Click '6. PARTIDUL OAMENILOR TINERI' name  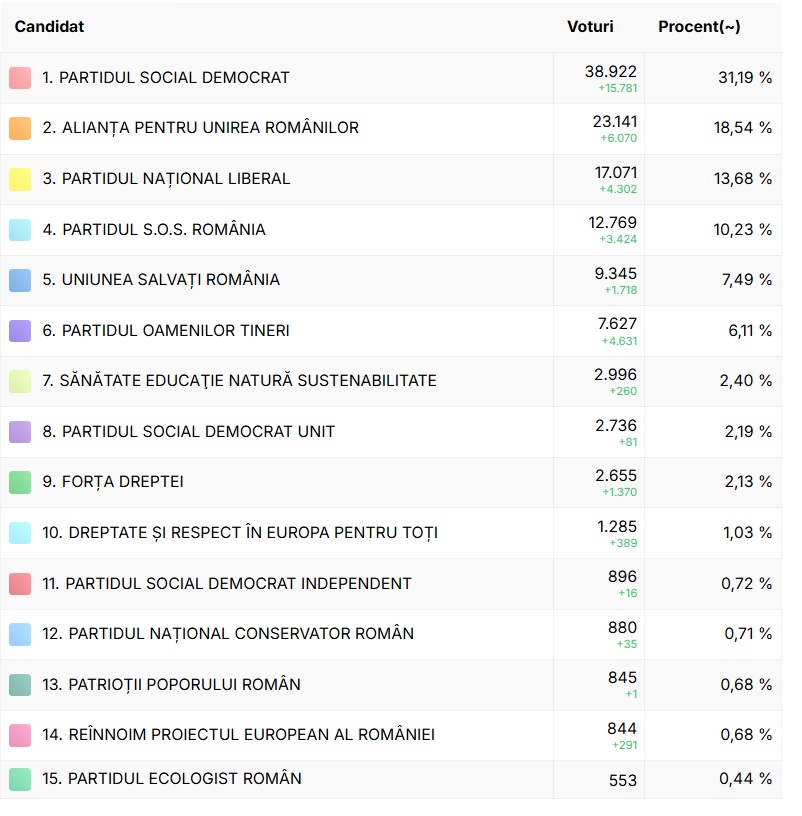pos(166,330)
